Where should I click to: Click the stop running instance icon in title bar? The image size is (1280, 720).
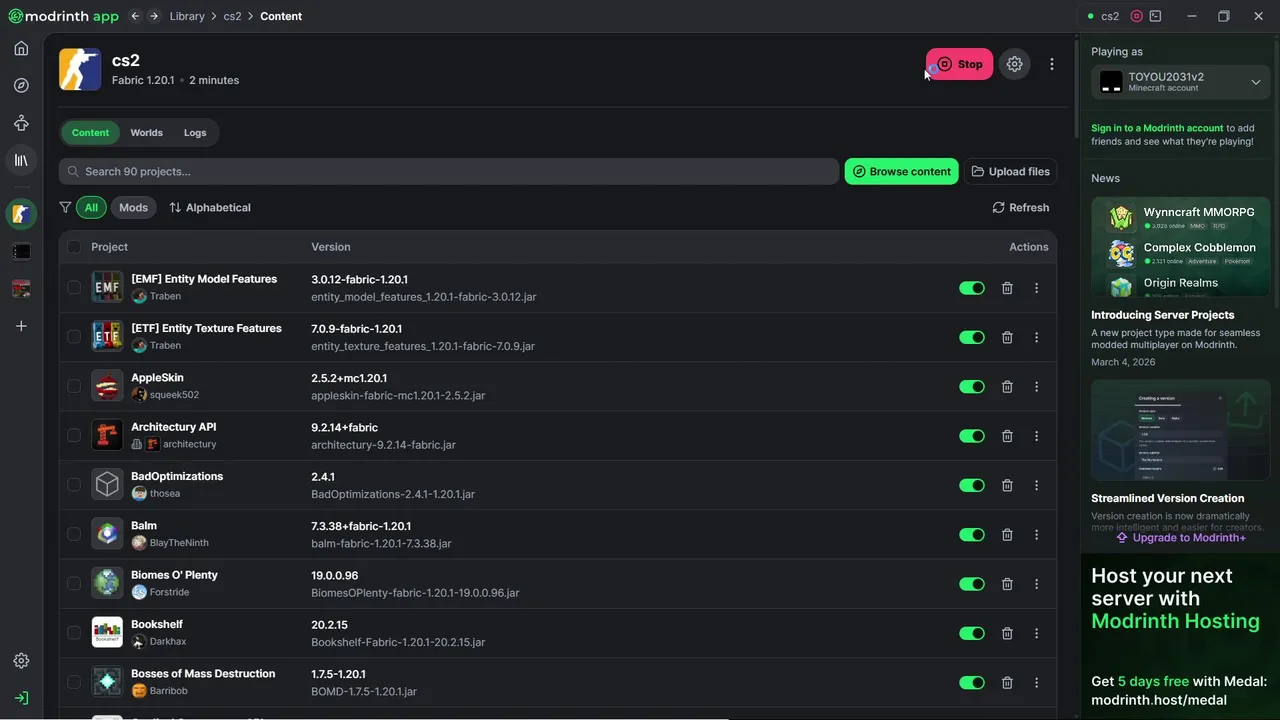pyautogui.click(x=1137, y=16)
